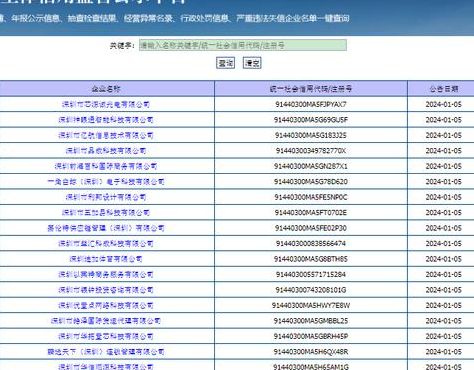Open company link in row 91440300349782770X
The image size is (474, 370).
[106, 151]
